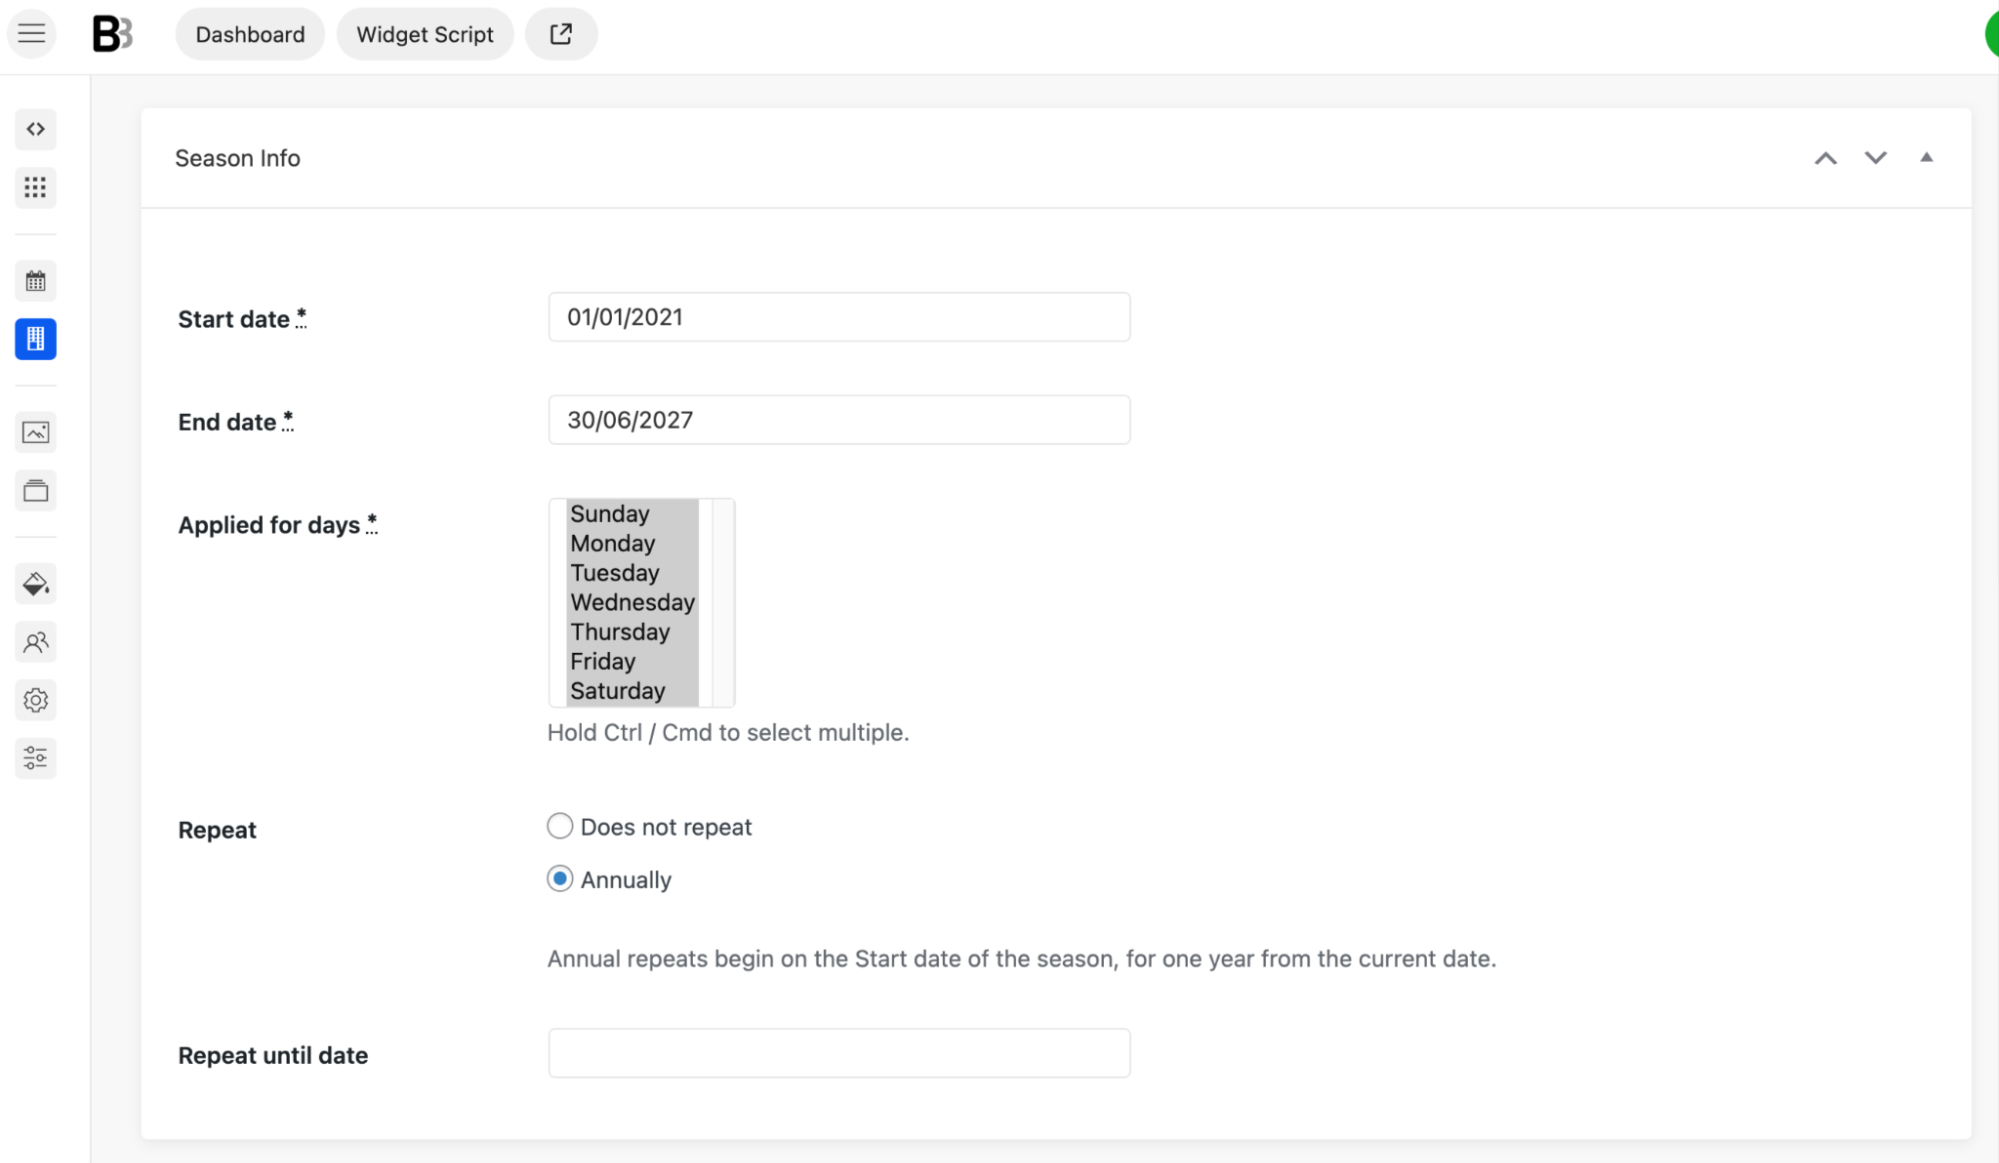Click the stacked cards sidebar icon

click(36, 490)
